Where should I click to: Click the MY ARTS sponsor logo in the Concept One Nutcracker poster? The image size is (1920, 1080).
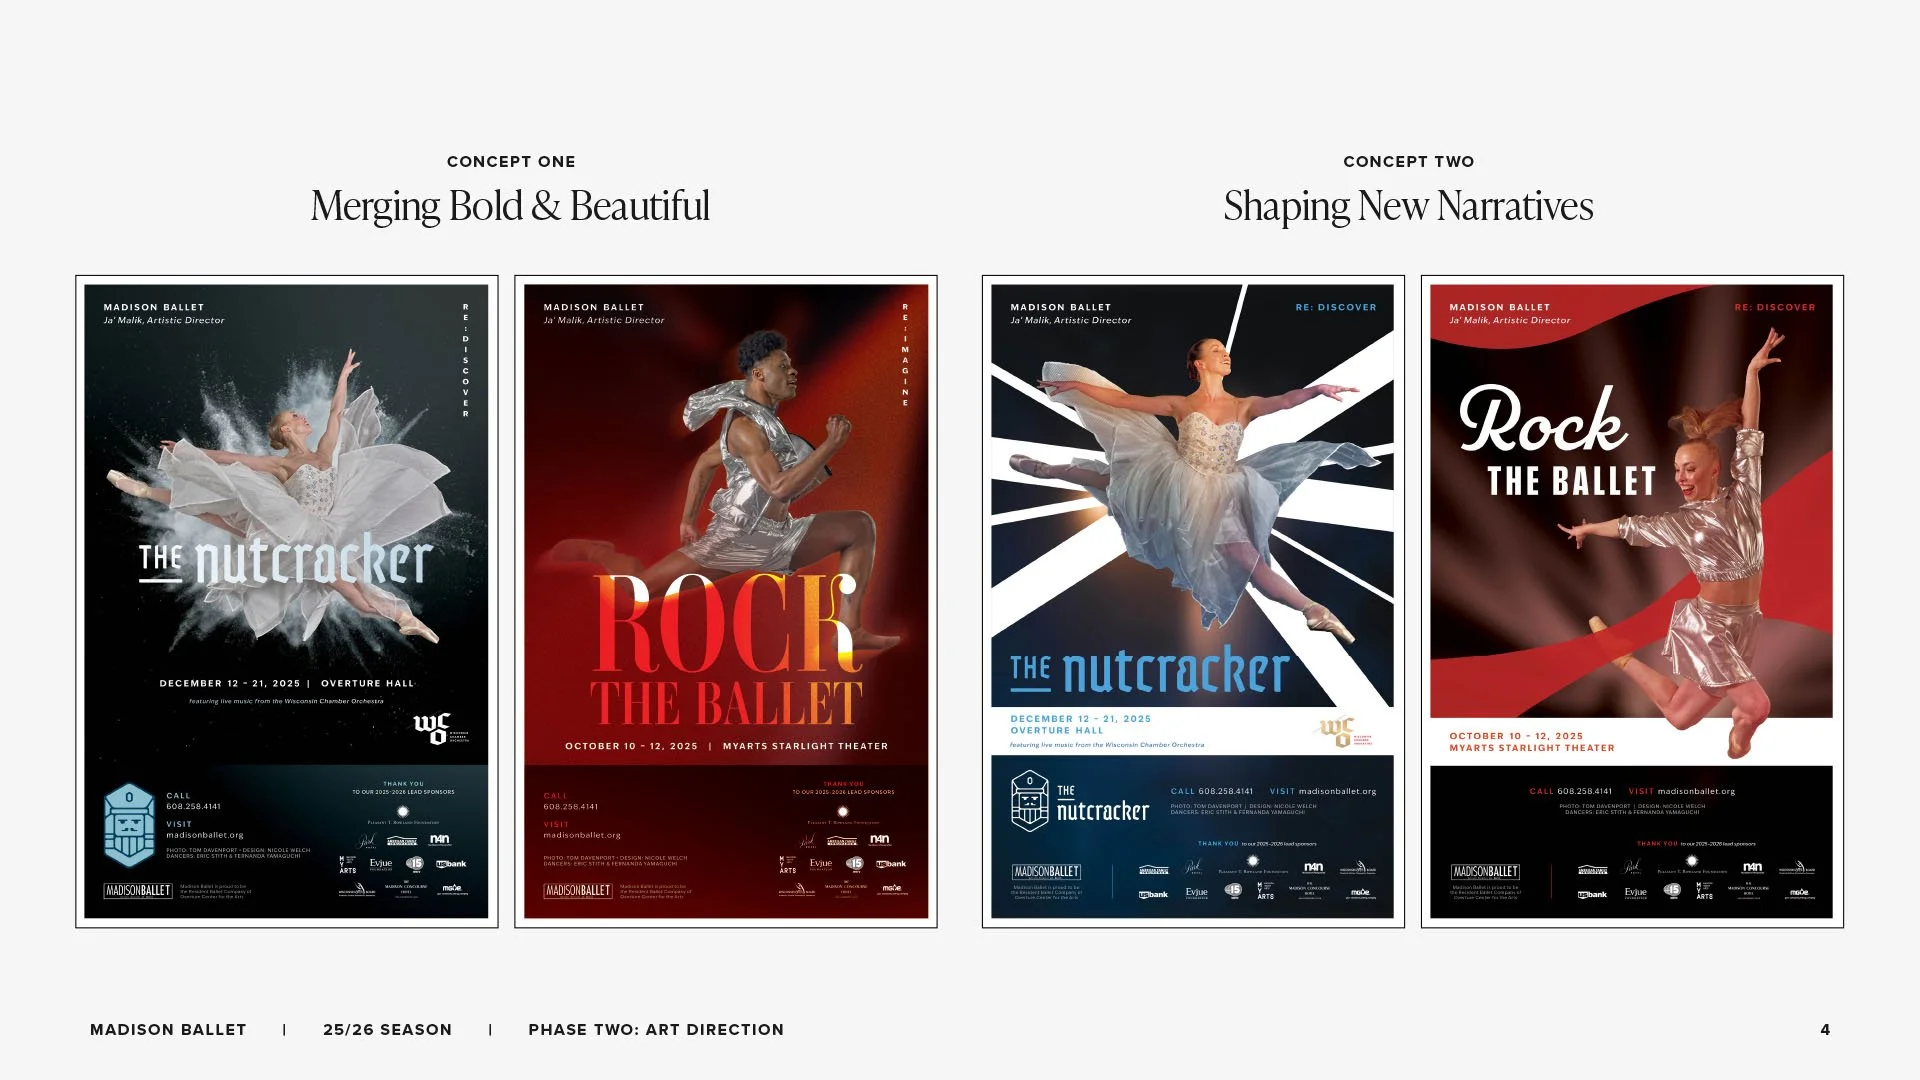coord(348,865)
